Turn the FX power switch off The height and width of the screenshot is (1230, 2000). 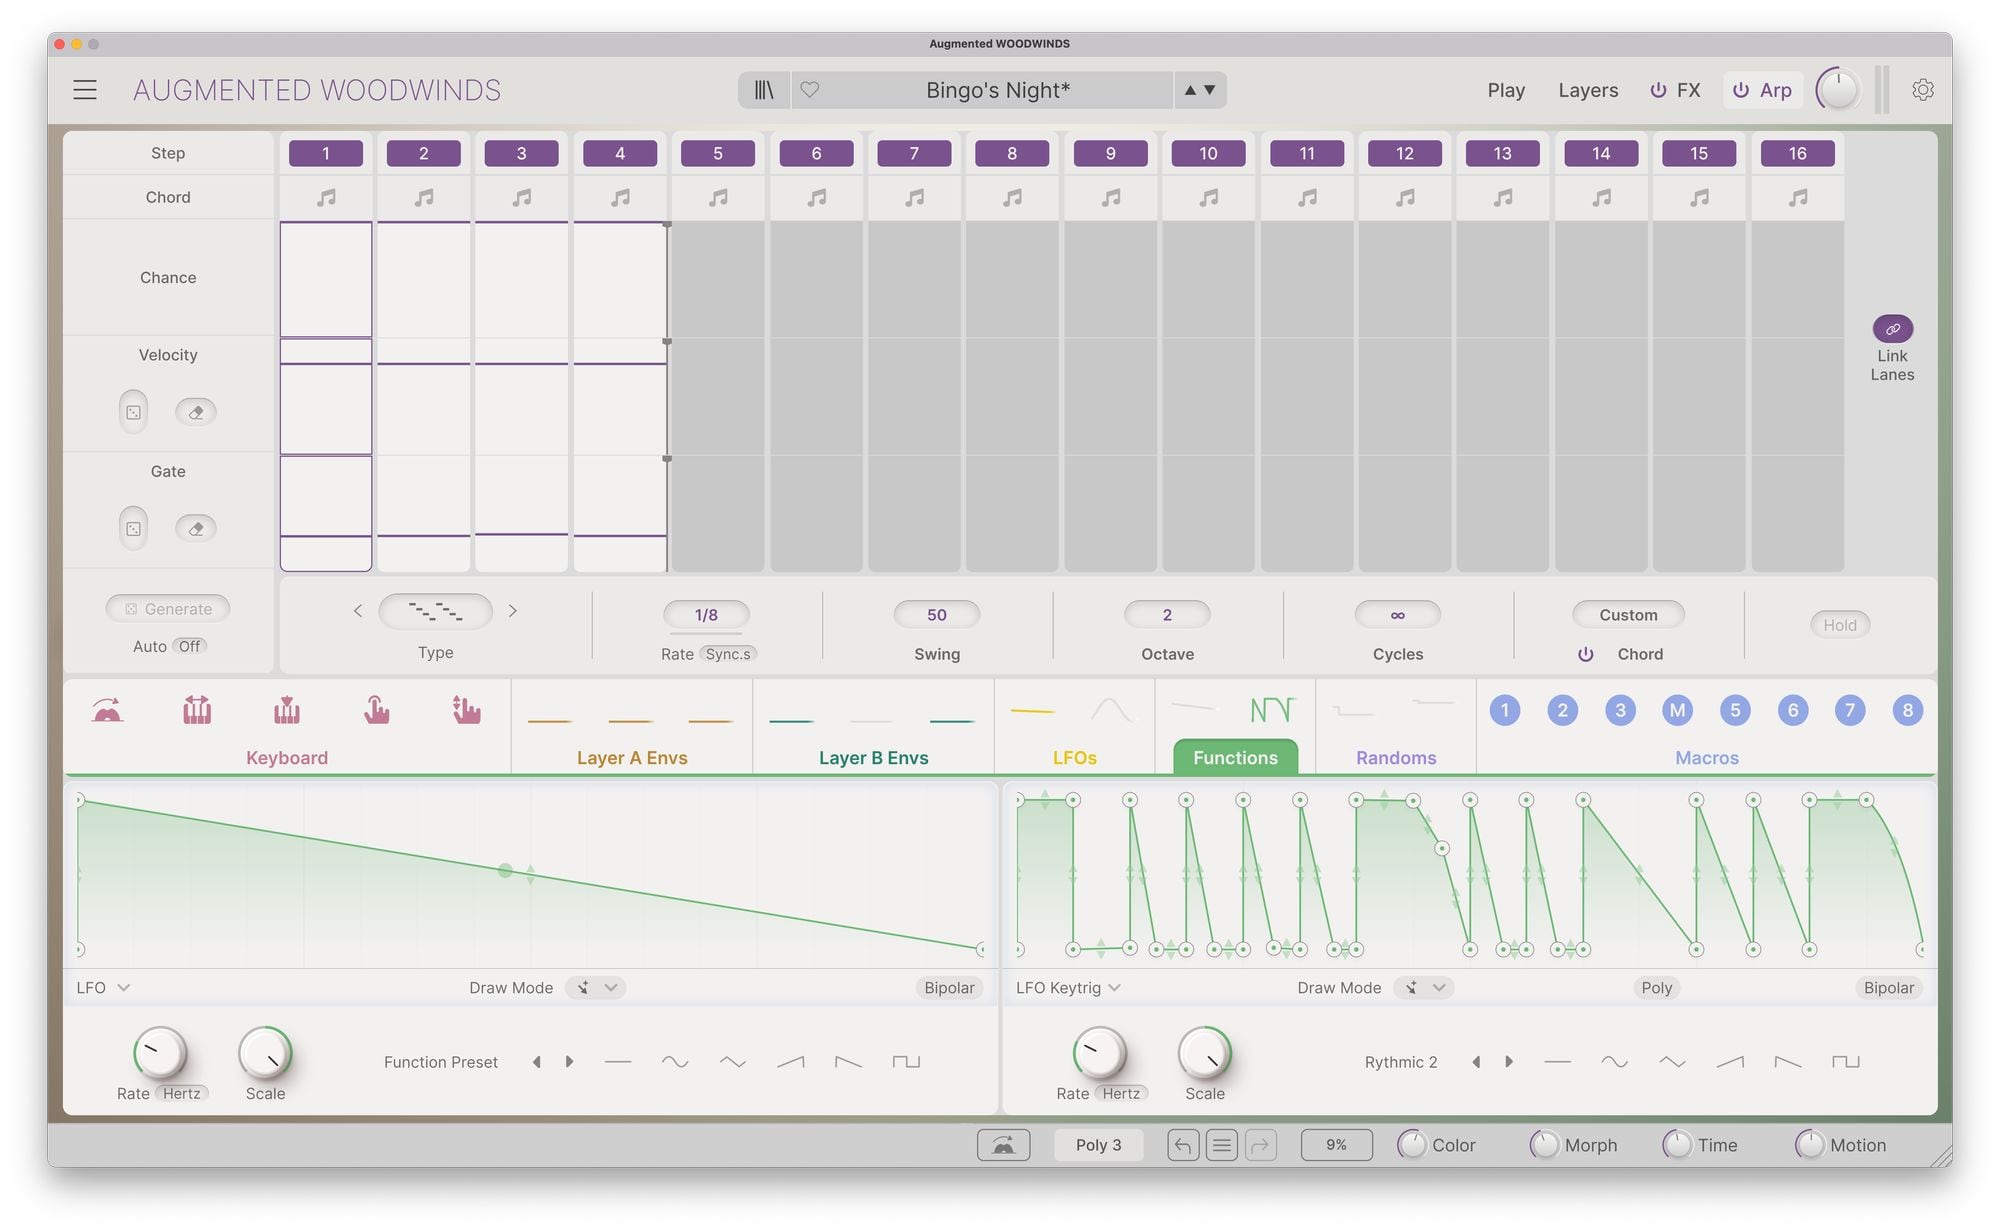click(x=1658, y=90)
